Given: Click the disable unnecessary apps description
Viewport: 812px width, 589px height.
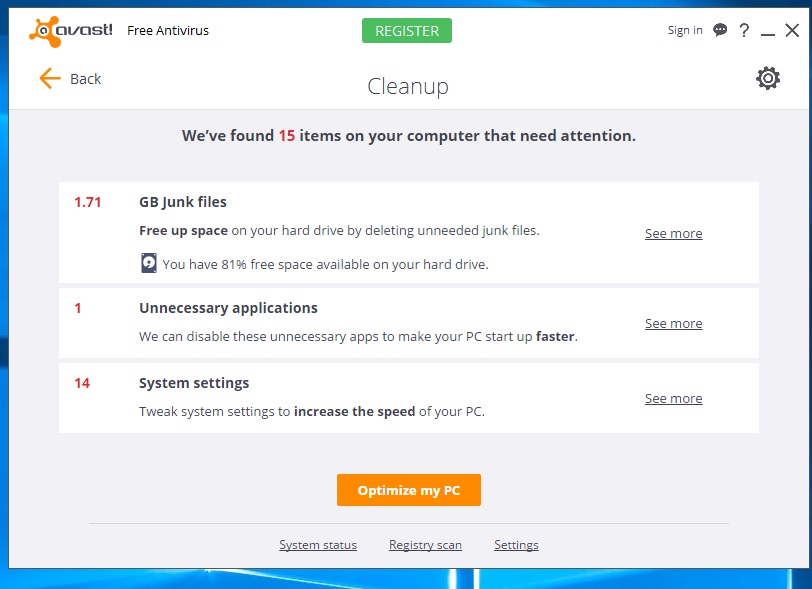Looking at the screenshot, I should pos(358,337).
